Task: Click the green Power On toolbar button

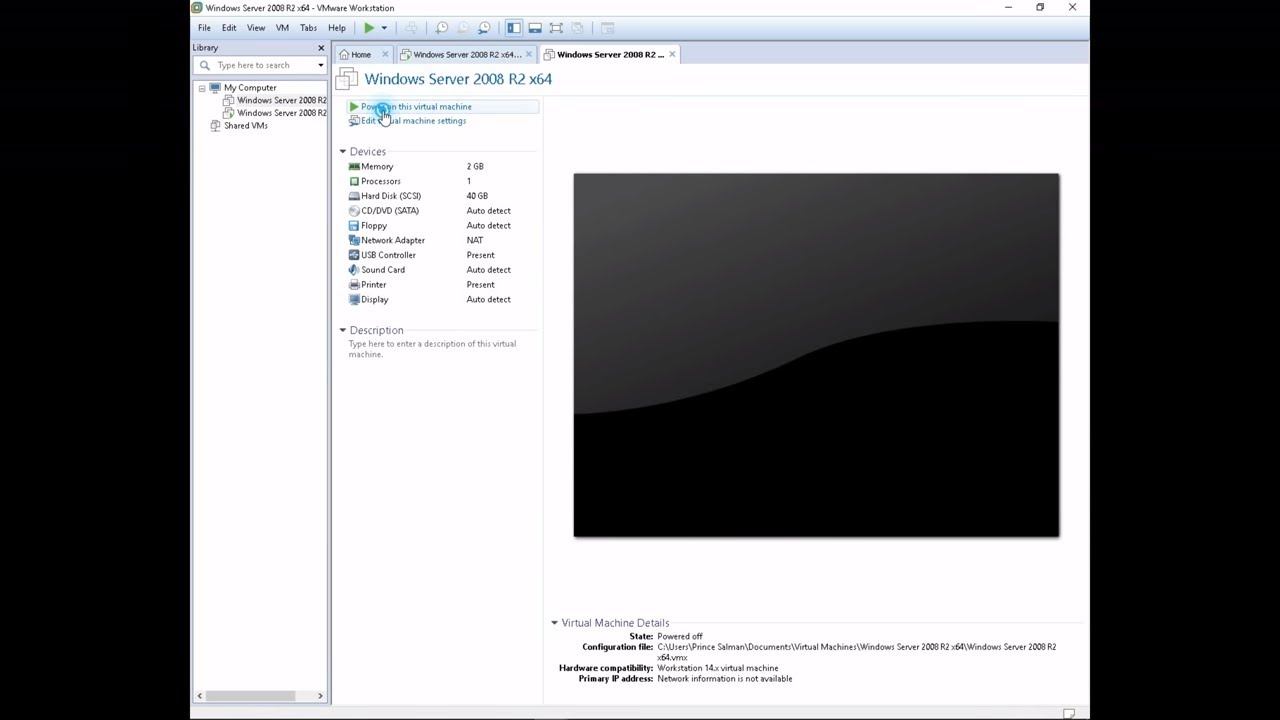Action: coord(369,28)
